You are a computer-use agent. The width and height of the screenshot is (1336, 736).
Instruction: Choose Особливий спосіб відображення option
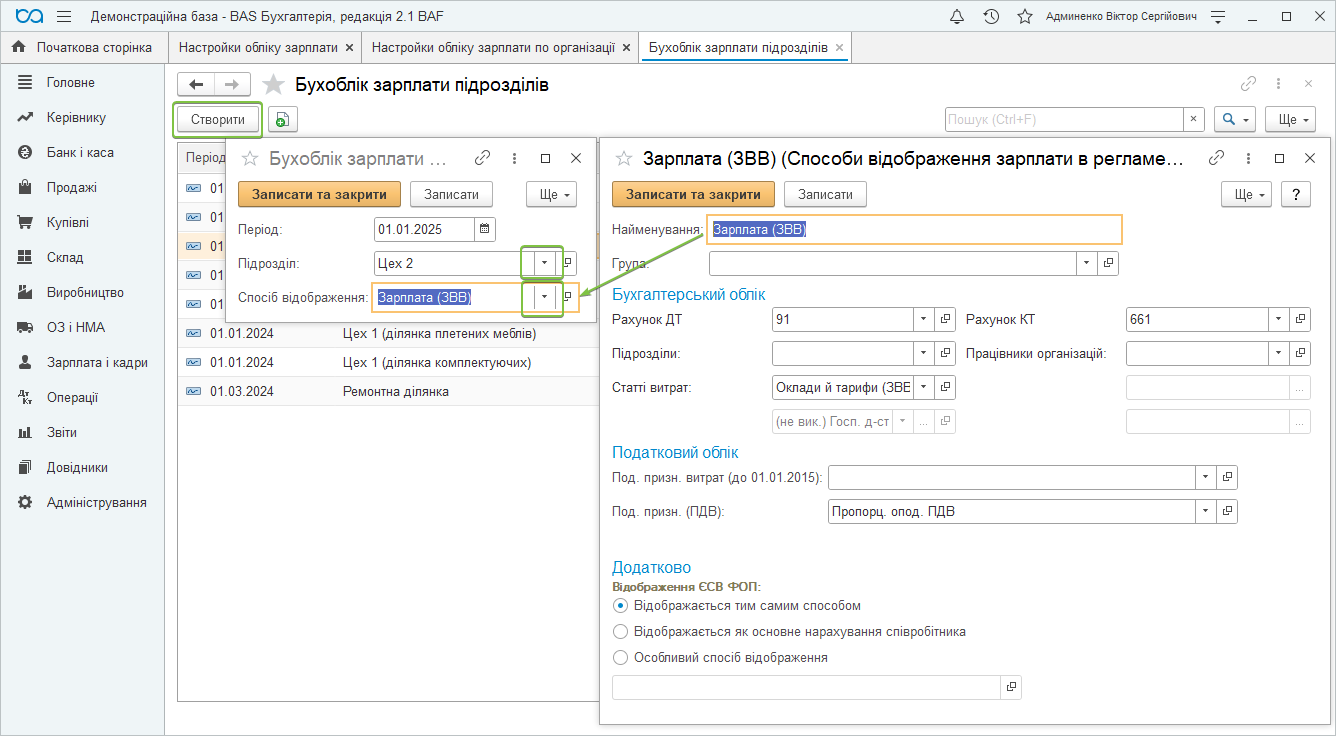coord(620,658)
